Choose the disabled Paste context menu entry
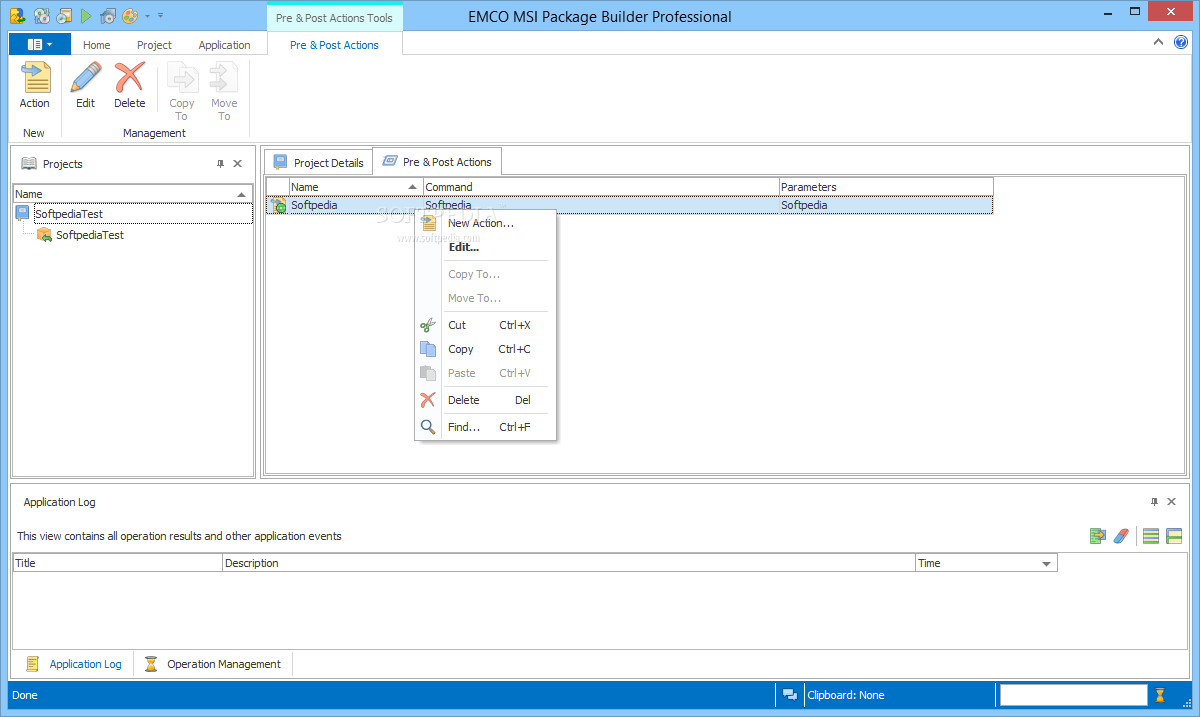 [x=485, y=373]
